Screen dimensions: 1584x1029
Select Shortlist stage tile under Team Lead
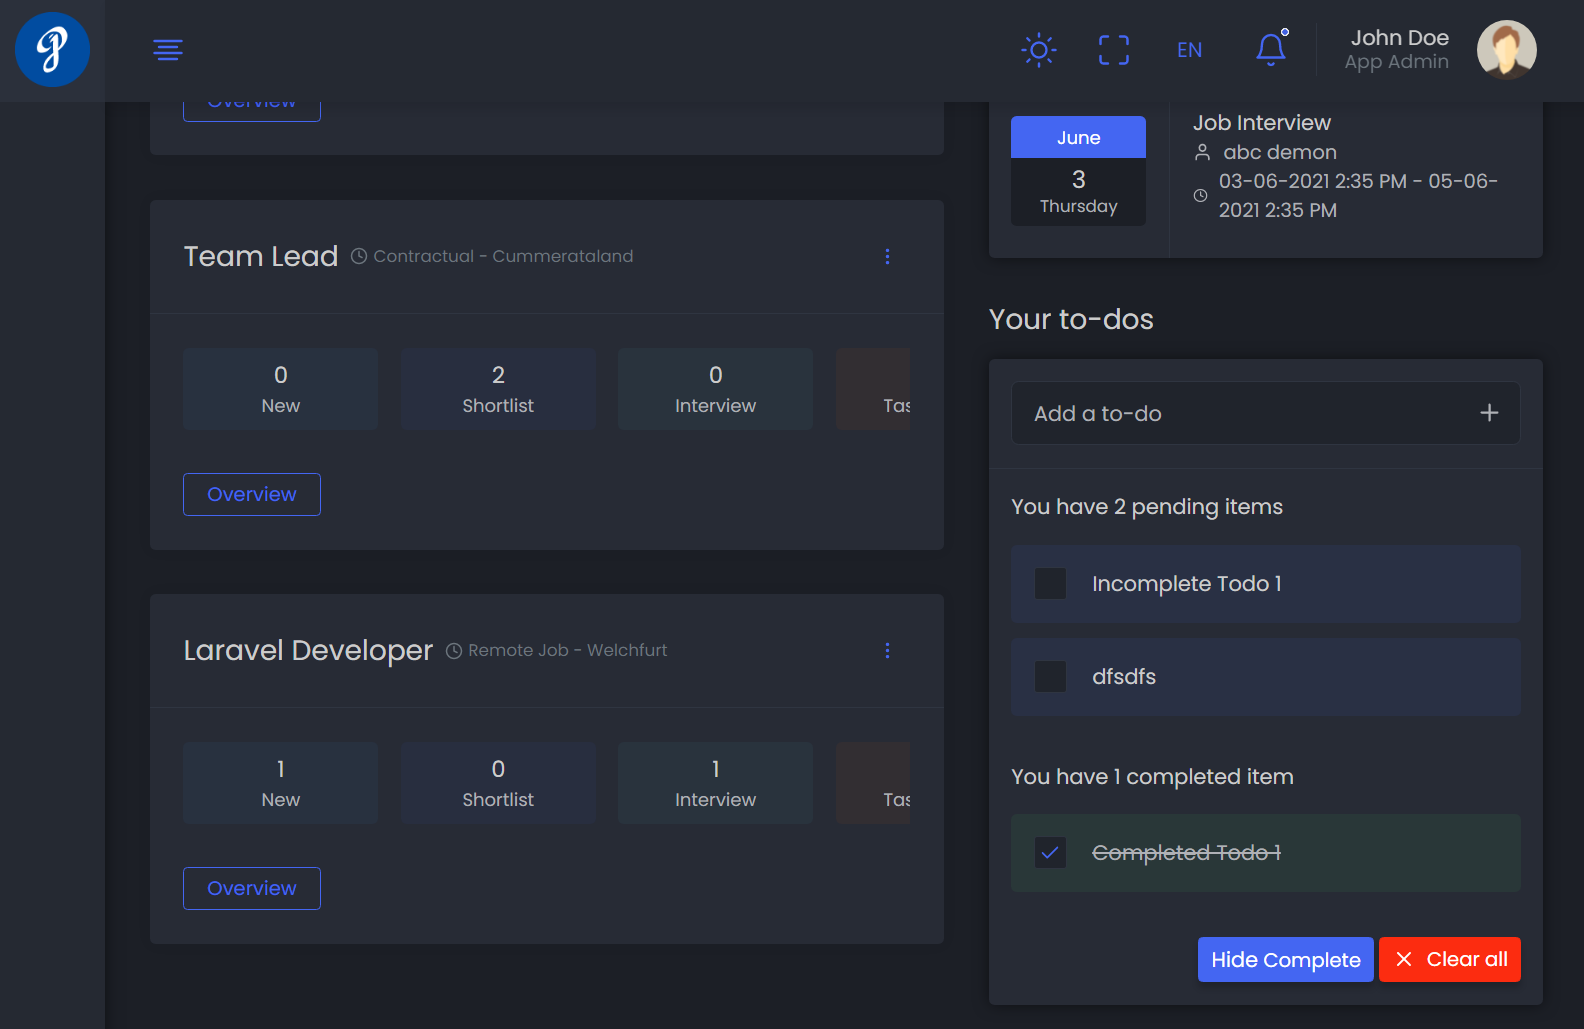click(x=498, y=389)
